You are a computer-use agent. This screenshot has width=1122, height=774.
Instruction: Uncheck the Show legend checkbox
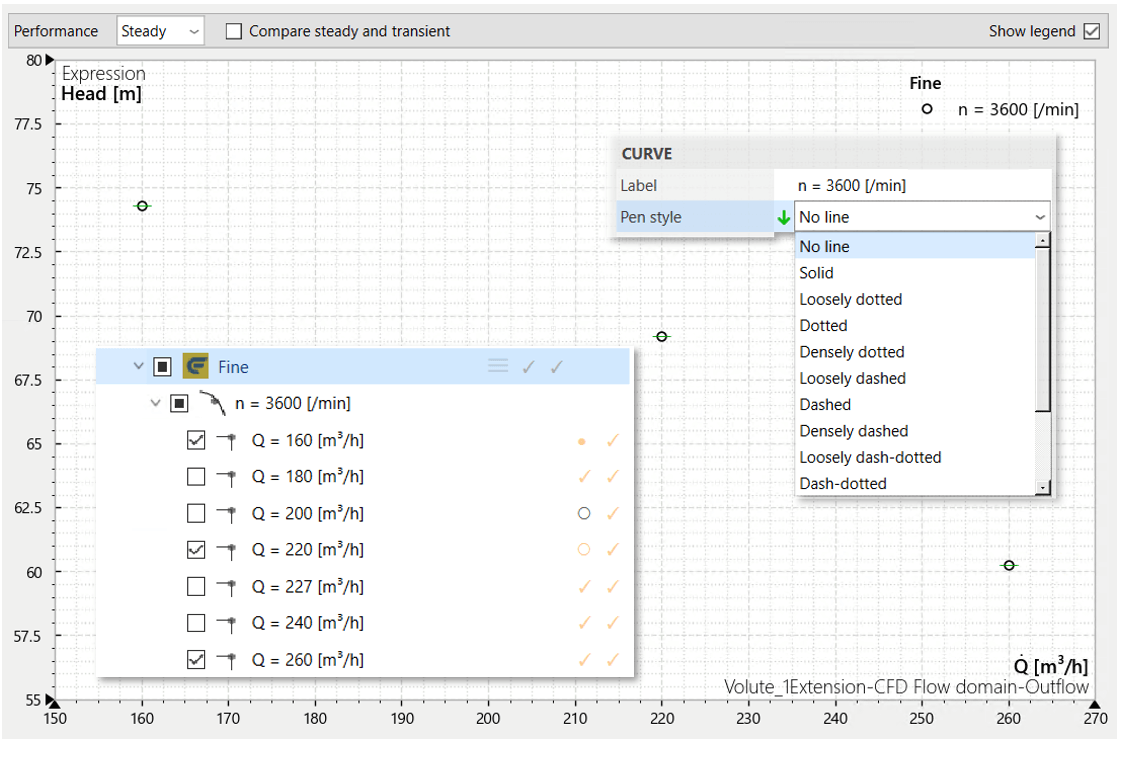[x=1091, y=31]
